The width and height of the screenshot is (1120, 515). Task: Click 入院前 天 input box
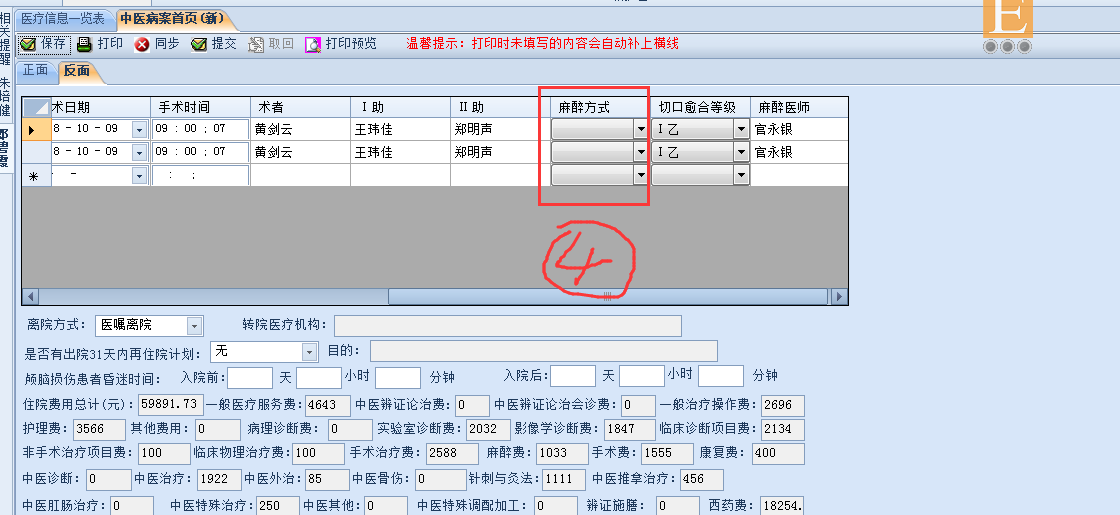point(250,376)
